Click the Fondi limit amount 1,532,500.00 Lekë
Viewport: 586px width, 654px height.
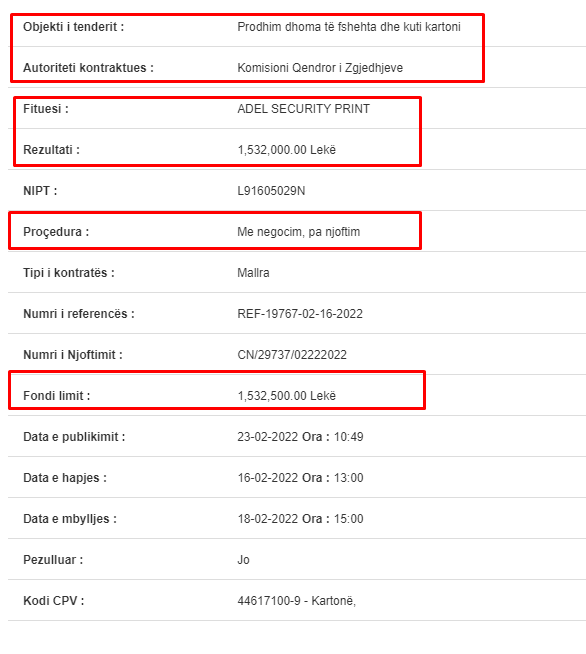point(287,395)
